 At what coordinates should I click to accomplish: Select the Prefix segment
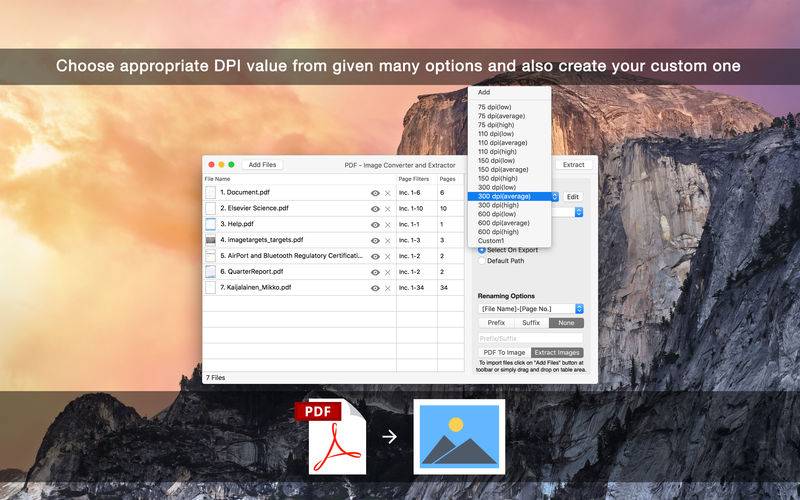tap(496, 323)
